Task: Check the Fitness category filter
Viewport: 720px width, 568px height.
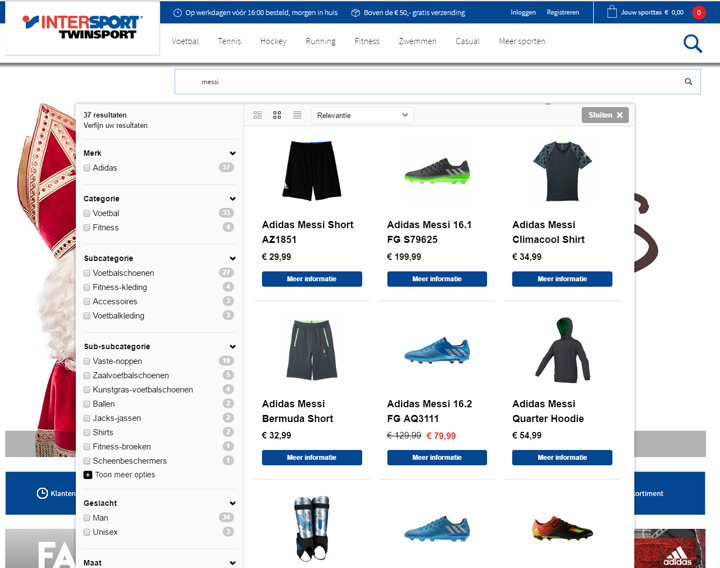Action: (x=87, y=228)
